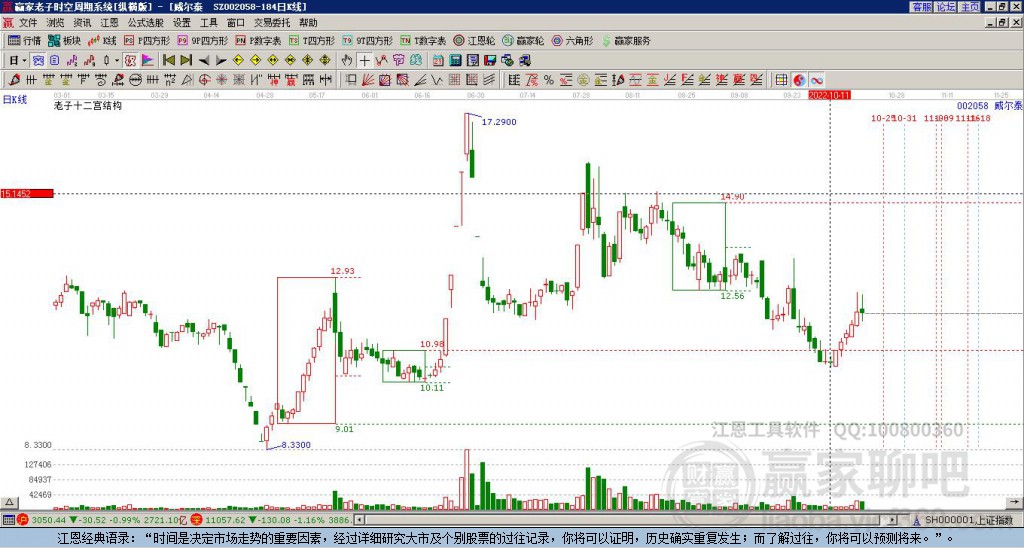Click the 11057.62 index value in status bar
This screenshot has width=1024, height=548.
225,520
